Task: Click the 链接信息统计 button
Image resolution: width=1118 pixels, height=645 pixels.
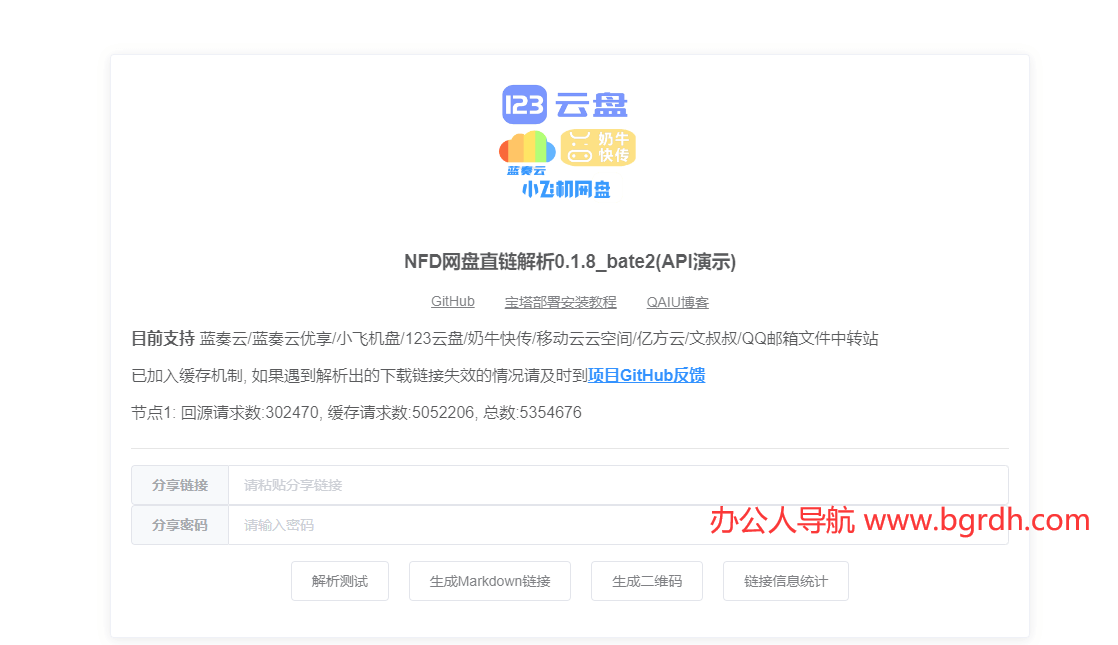Action: click(x=786, y=581)
